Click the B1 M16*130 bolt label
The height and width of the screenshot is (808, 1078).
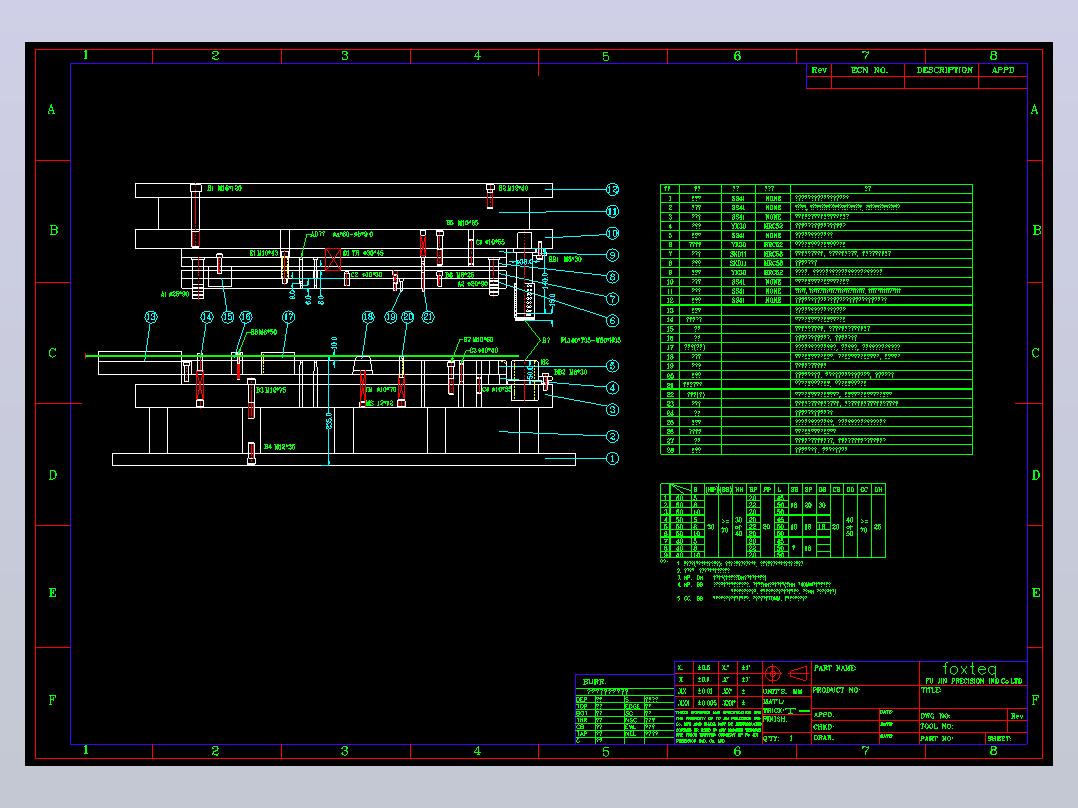[224, 188]
